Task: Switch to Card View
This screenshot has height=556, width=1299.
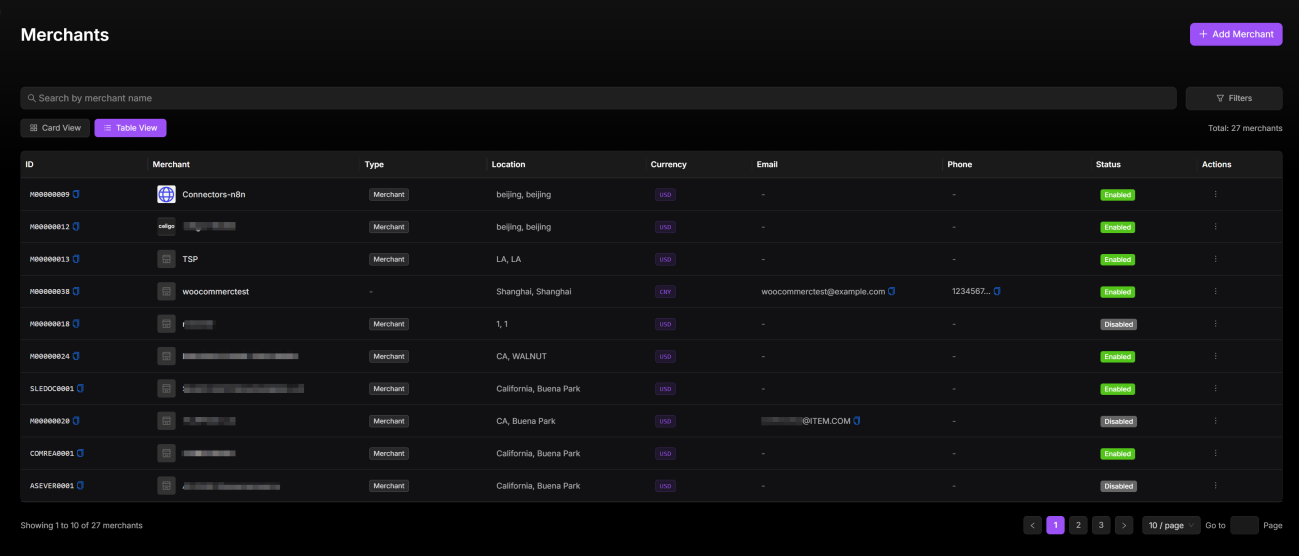Action: point(55,128)
